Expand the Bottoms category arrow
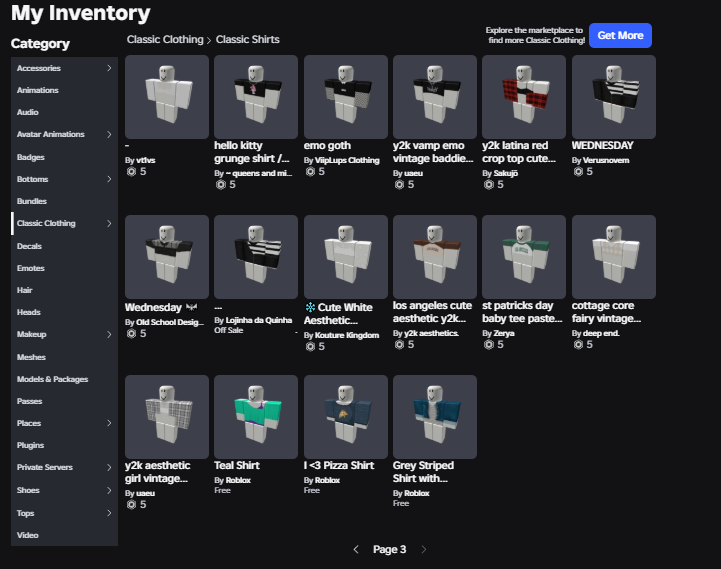 tap(109, 179)
